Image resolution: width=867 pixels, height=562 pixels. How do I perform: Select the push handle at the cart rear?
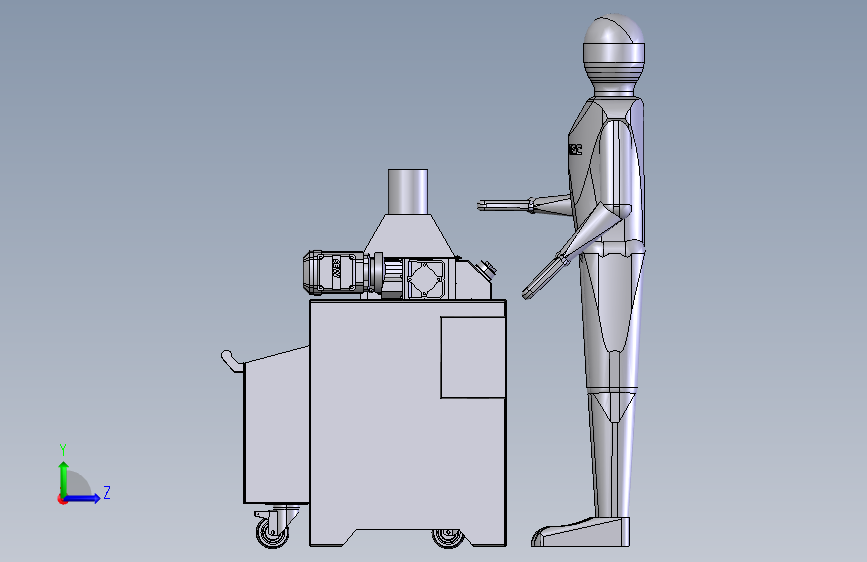tap(232, 361)
